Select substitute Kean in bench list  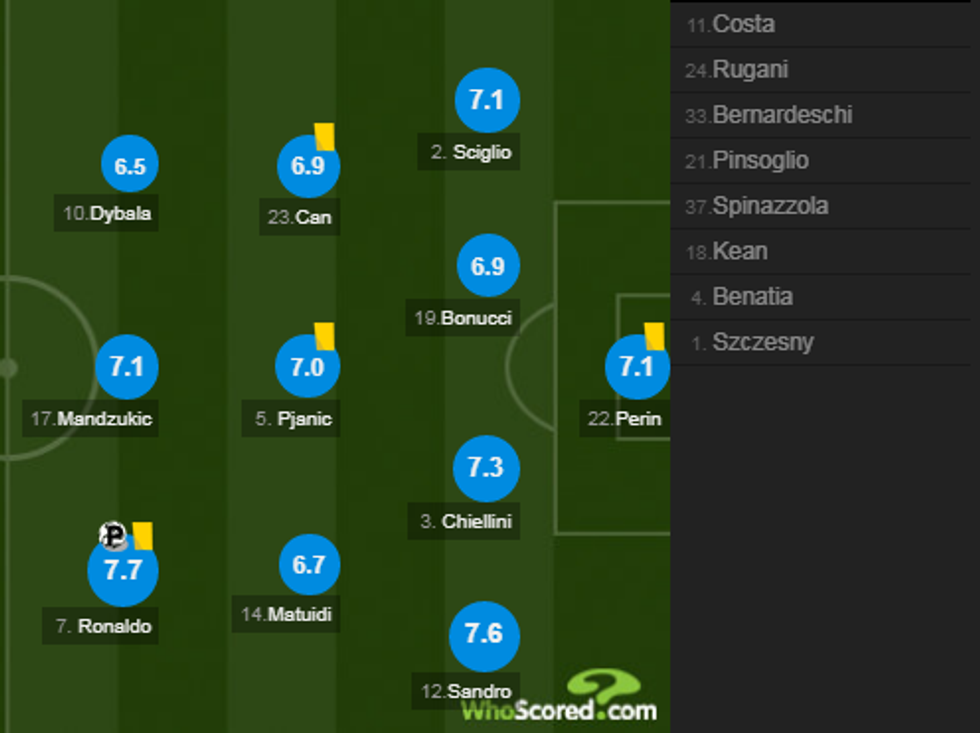point(740,251)
